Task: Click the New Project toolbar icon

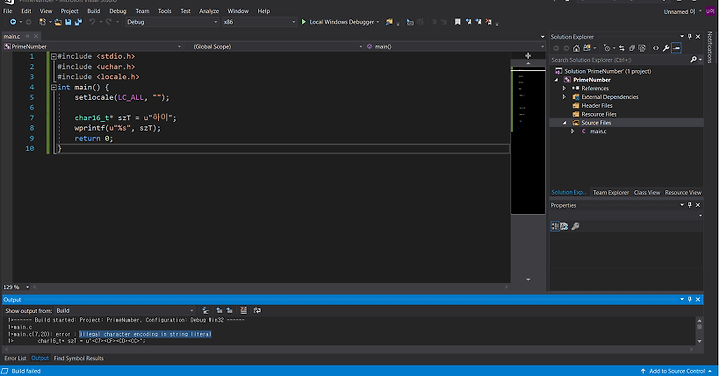Action: [x=42, y=22]
